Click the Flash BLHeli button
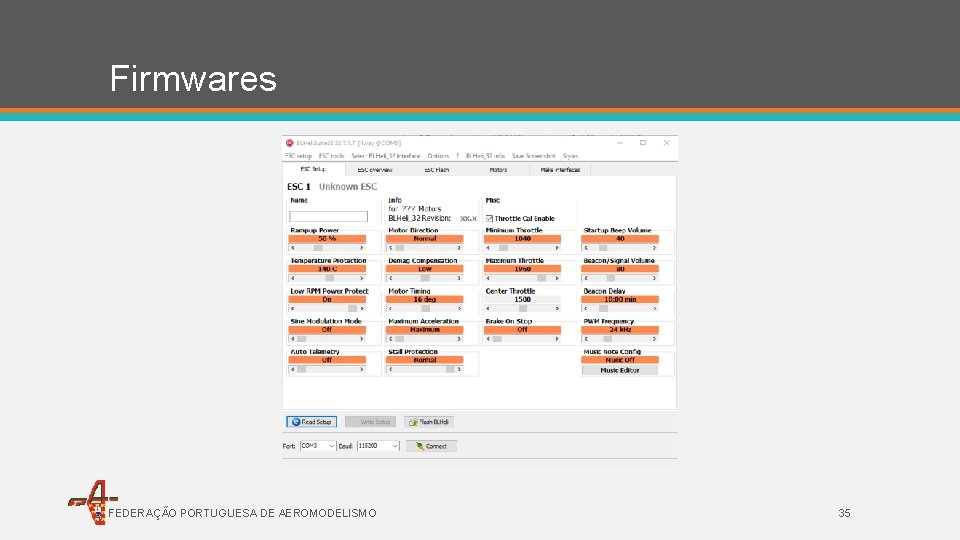This screenshot has width=960, height=540. click(x=429, y=422)
